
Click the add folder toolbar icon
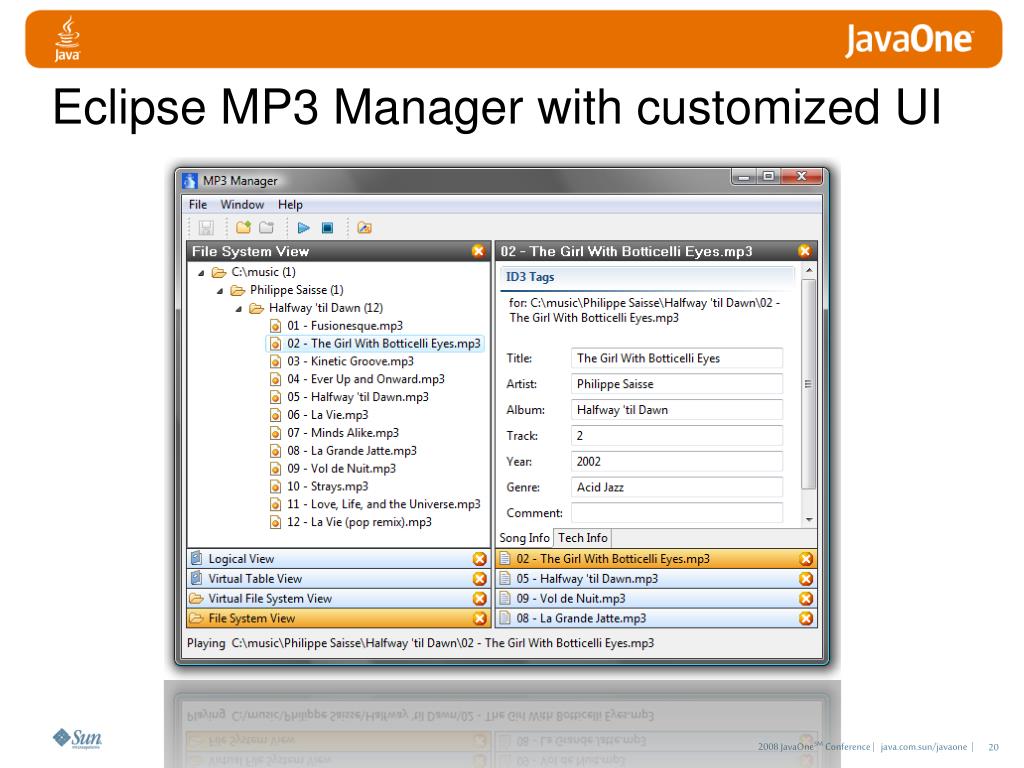tap(244, 227)
